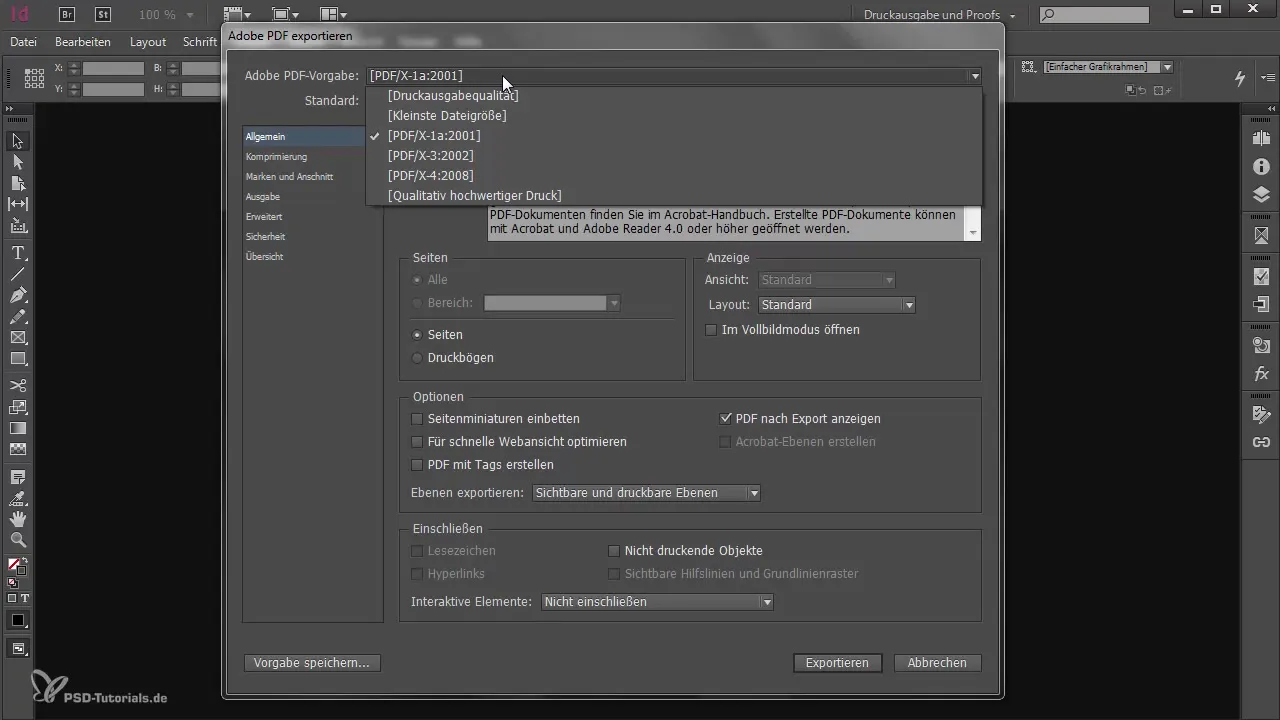The height and width of the screenshot is (720, 1280).
Task: Click description box scroll down arrow
Action: click(x=974, y=232)
